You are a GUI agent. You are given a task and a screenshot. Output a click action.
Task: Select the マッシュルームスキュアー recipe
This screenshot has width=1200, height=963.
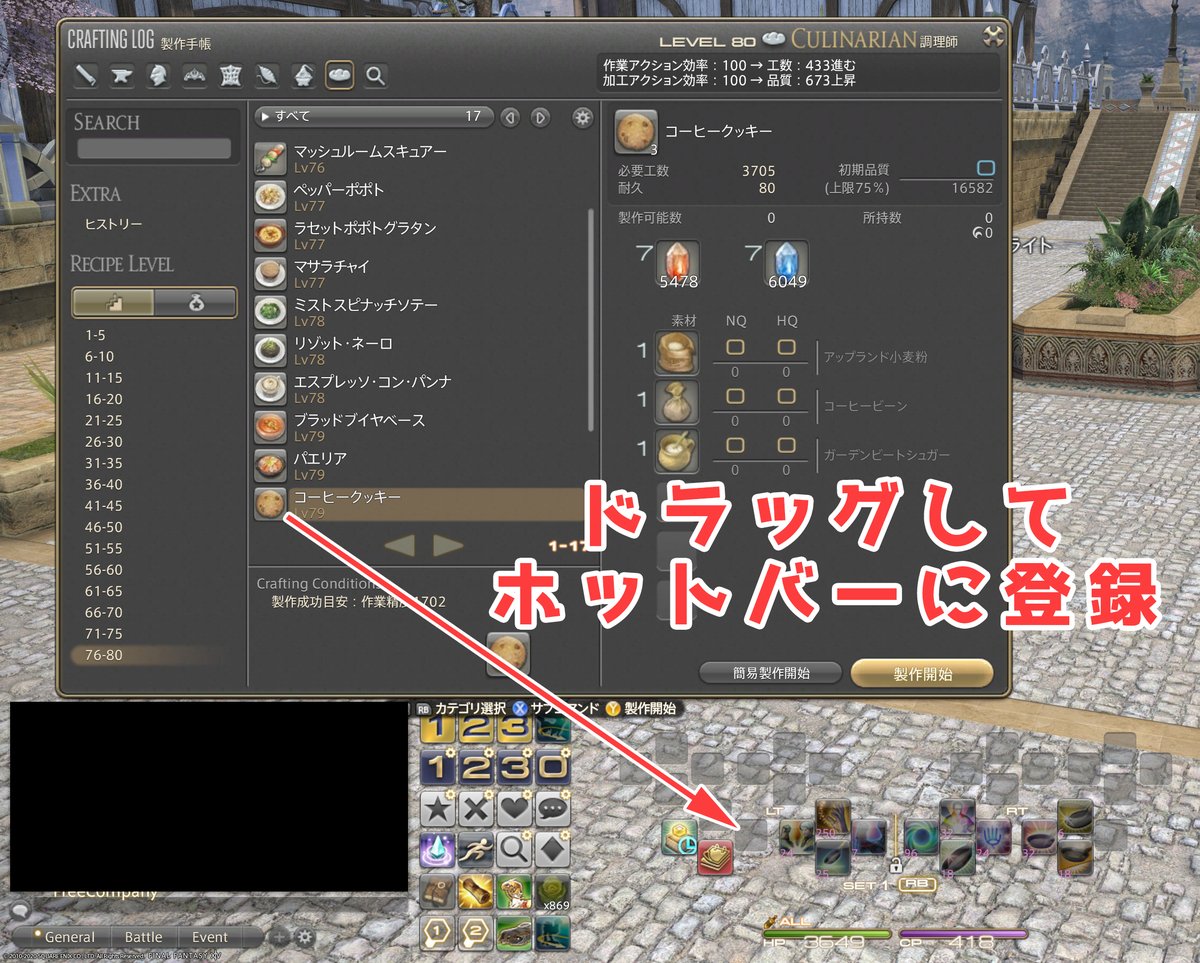(420, 158)
